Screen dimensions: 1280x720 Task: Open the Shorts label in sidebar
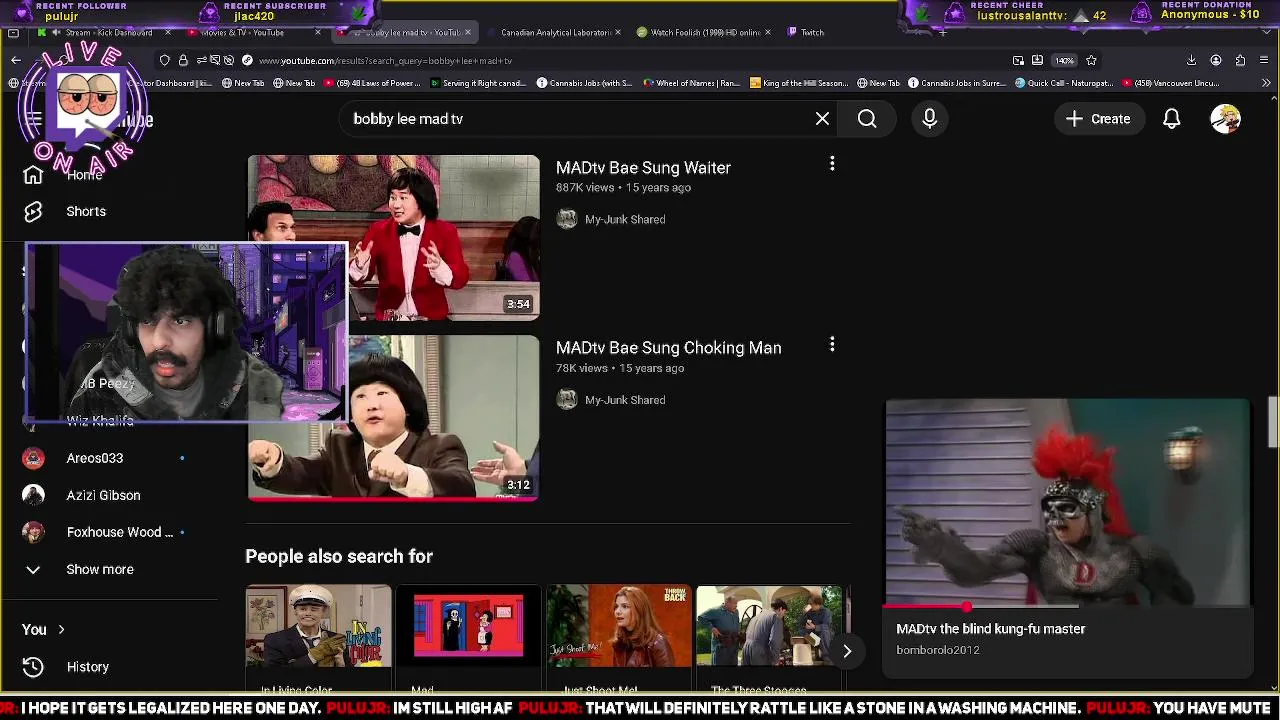click(86, 211)
